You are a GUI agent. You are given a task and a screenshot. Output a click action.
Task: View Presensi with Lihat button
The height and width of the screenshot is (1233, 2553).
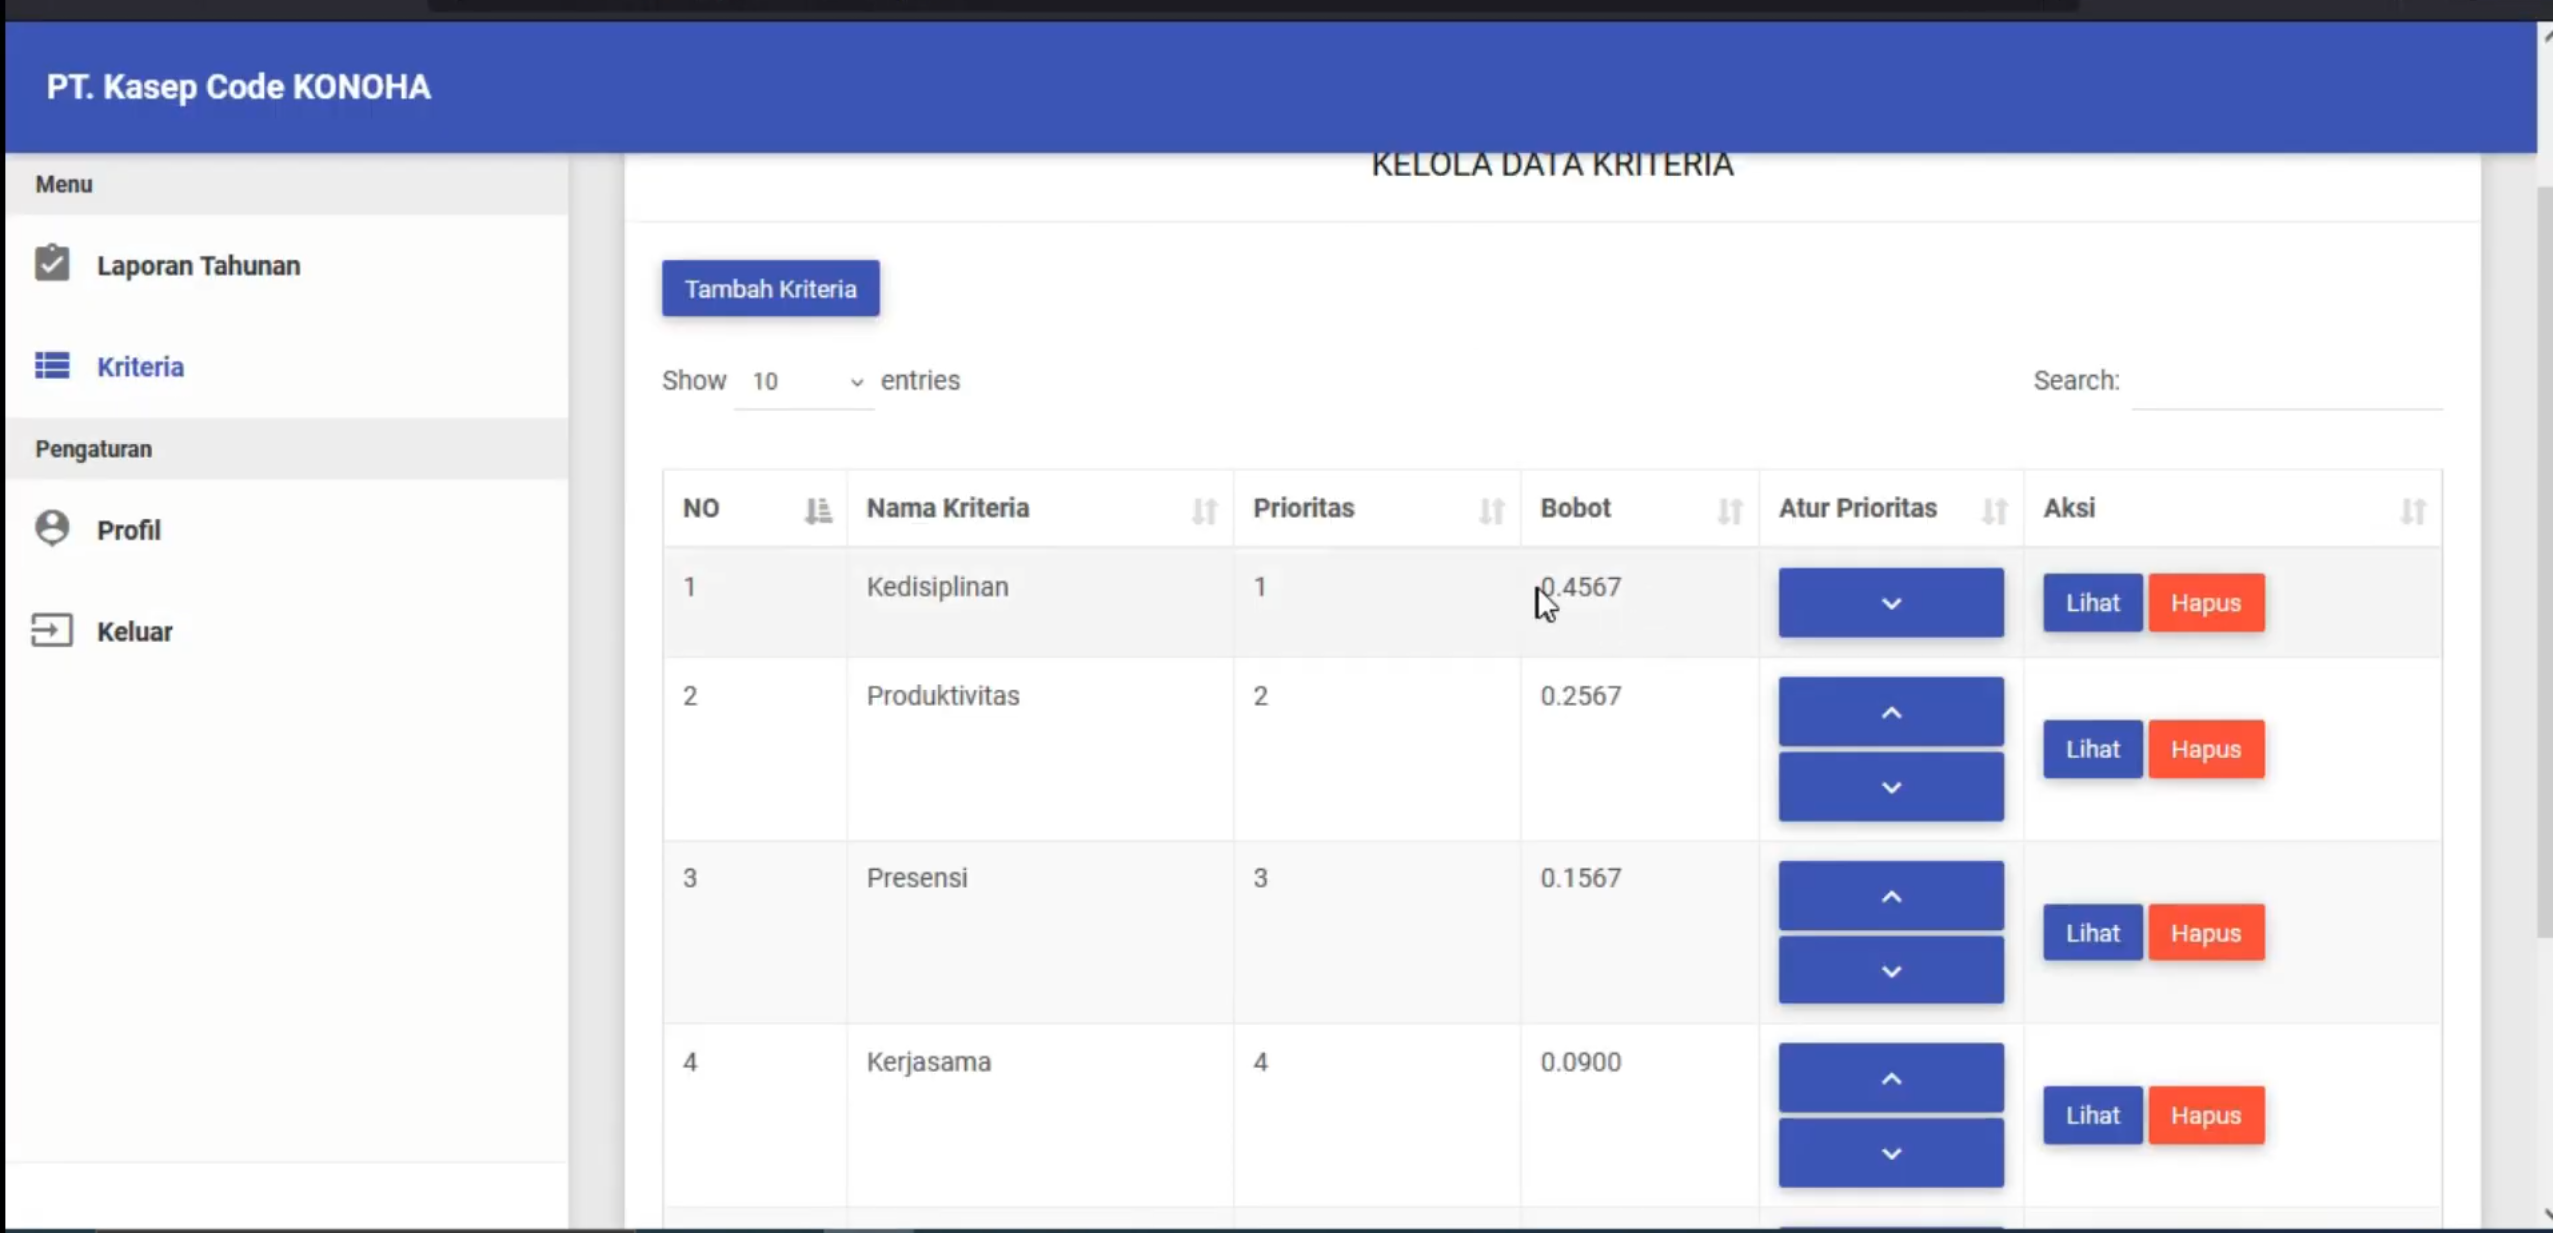coord(2092,933)
